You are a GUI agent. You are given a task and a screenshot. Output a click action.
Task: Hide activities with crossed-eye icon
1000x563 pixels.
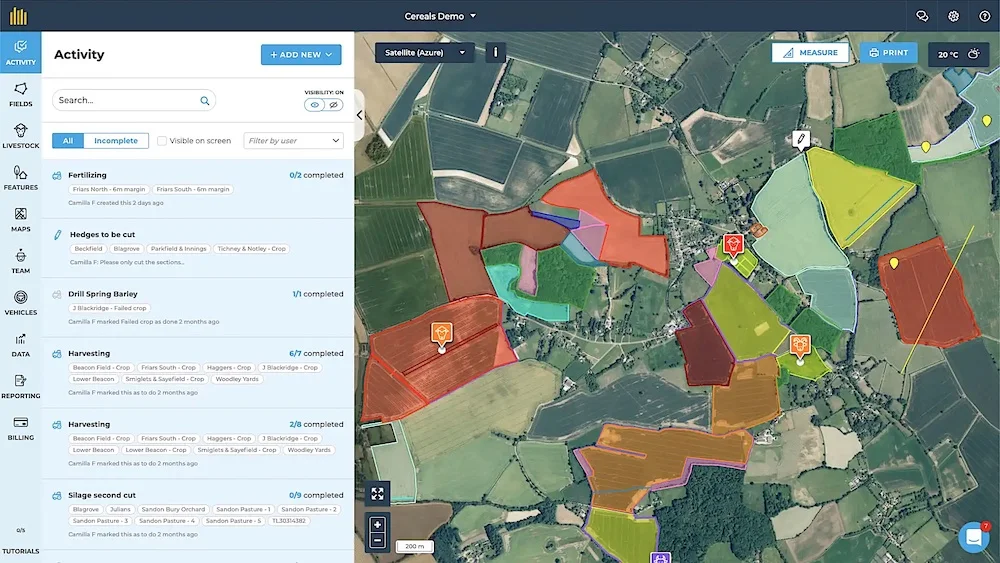tap(334, 104)
